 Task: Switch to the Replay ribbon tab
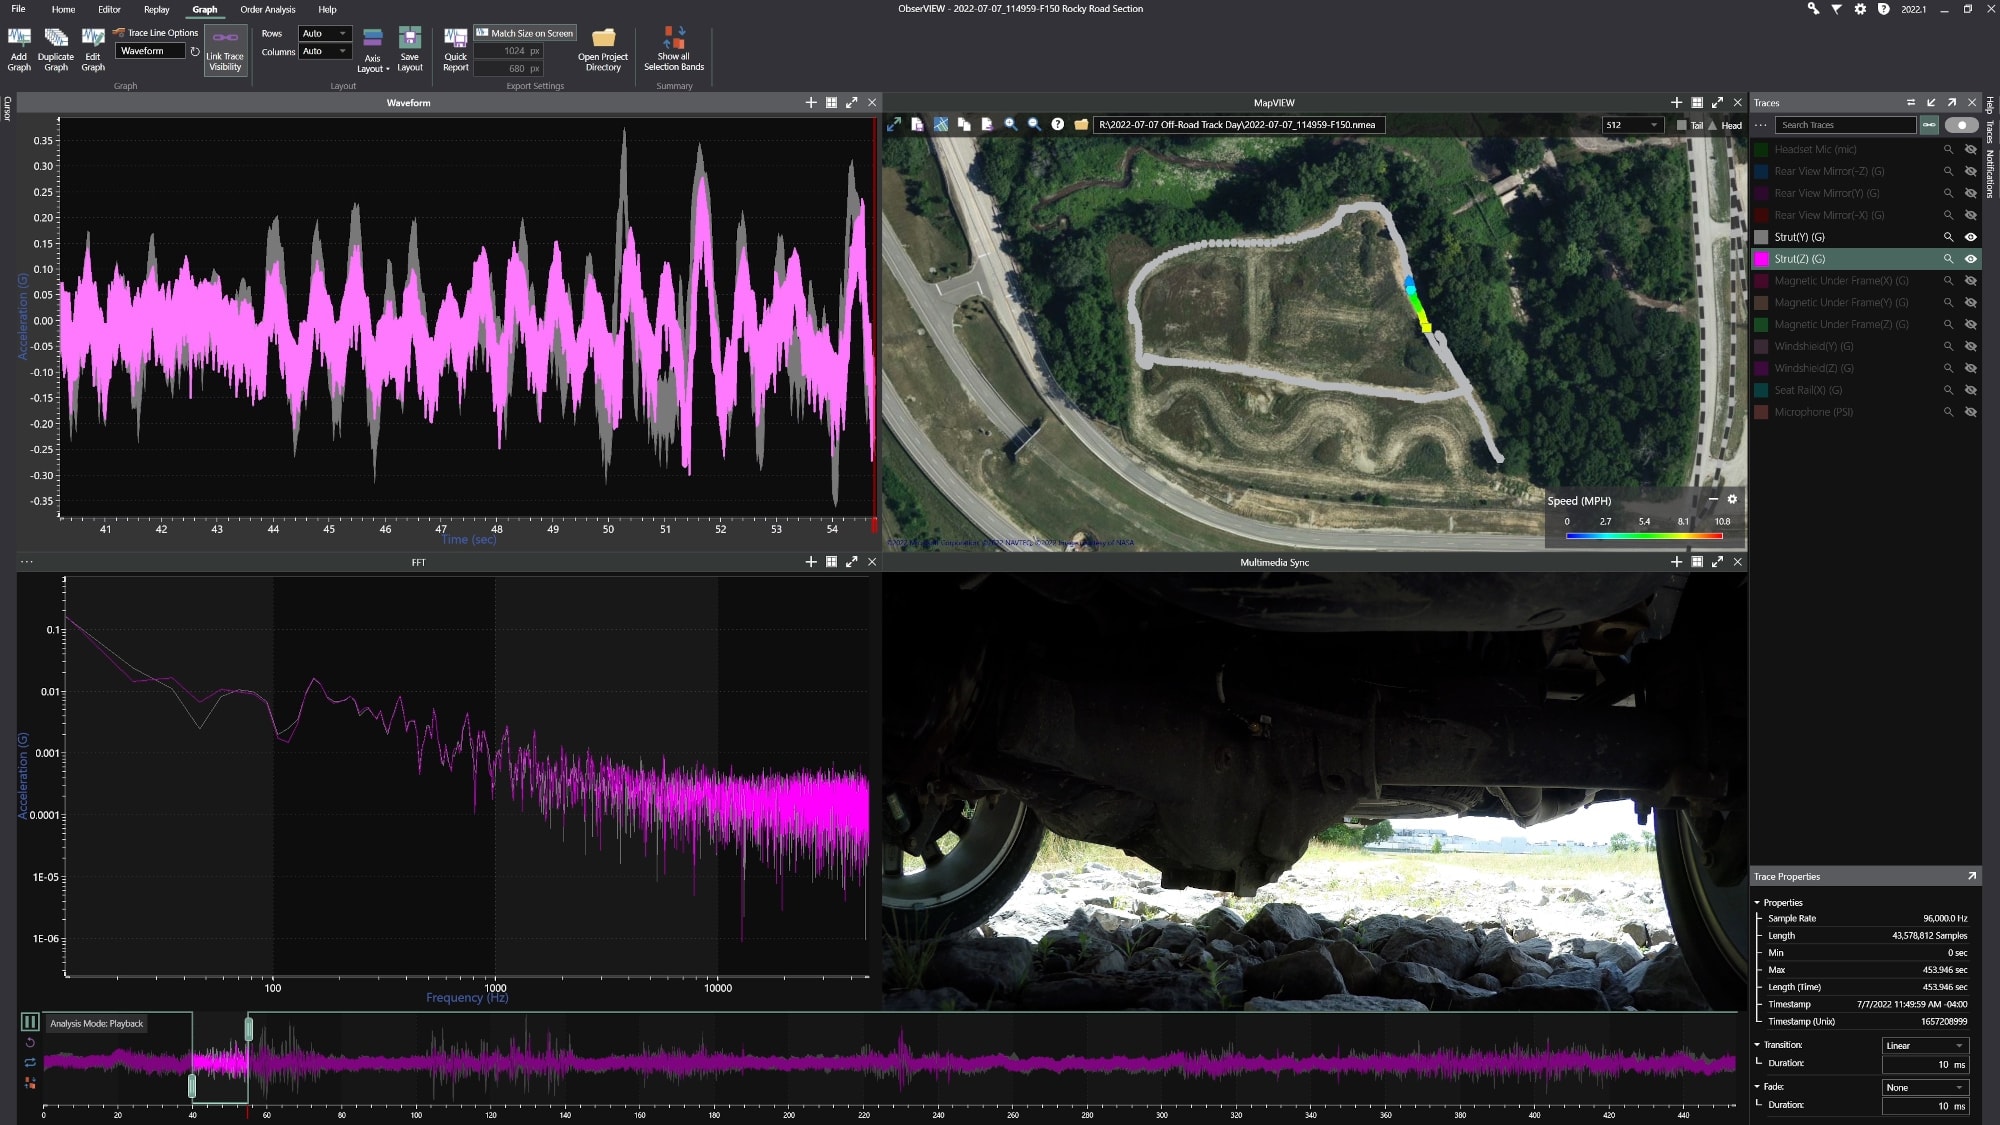click(156, 9)
